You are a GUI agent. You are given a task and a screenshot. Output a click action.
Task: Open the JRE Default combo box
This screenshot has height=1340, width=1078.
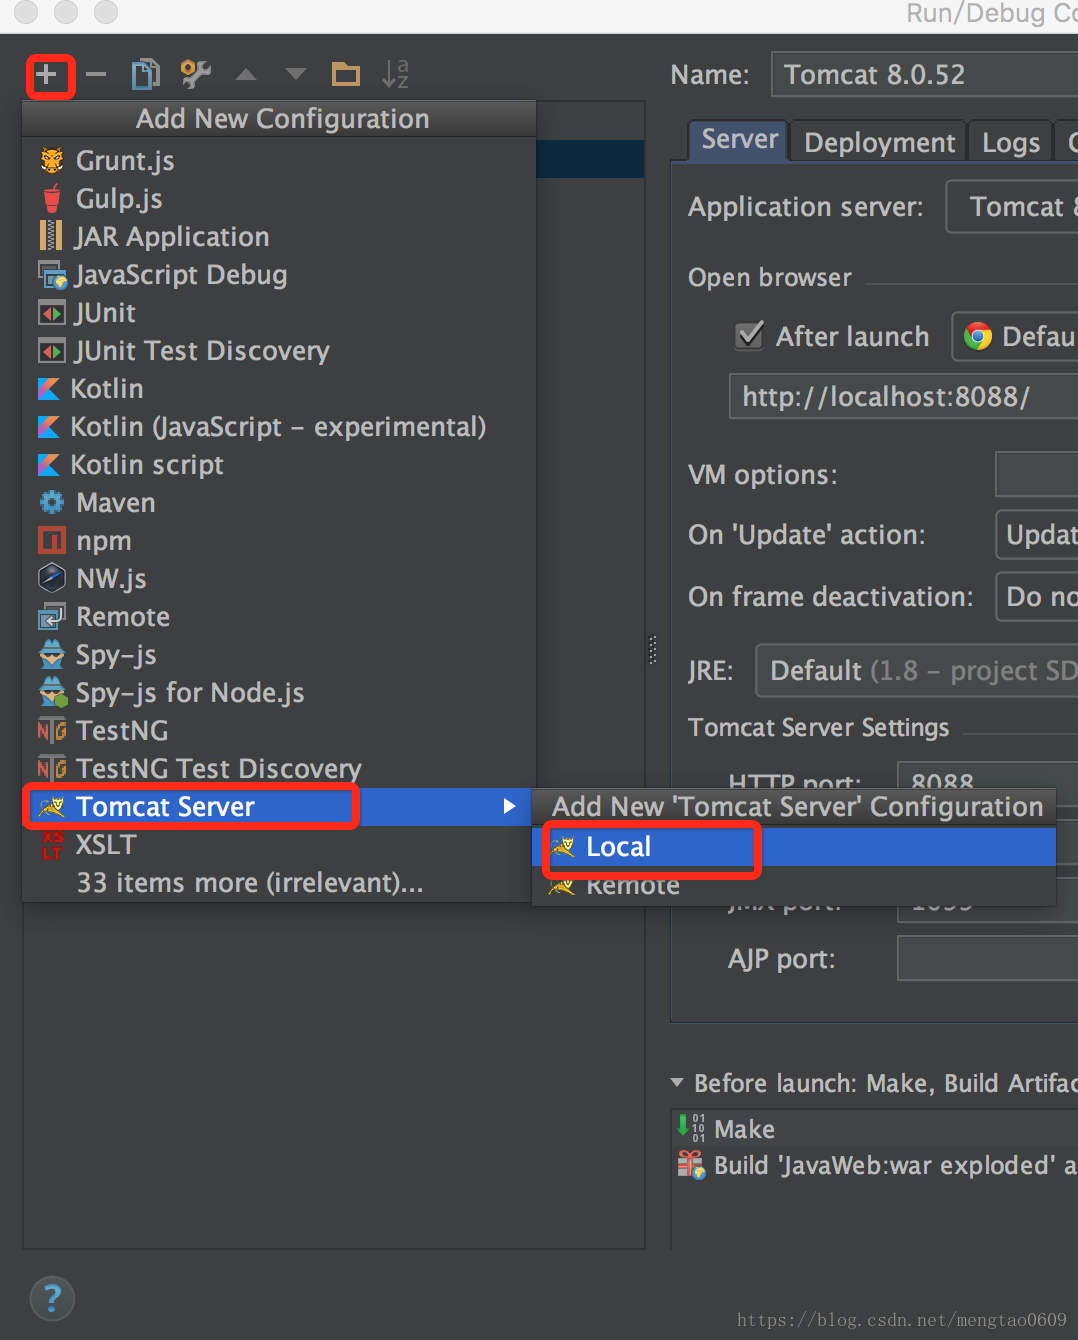(917, 670)
